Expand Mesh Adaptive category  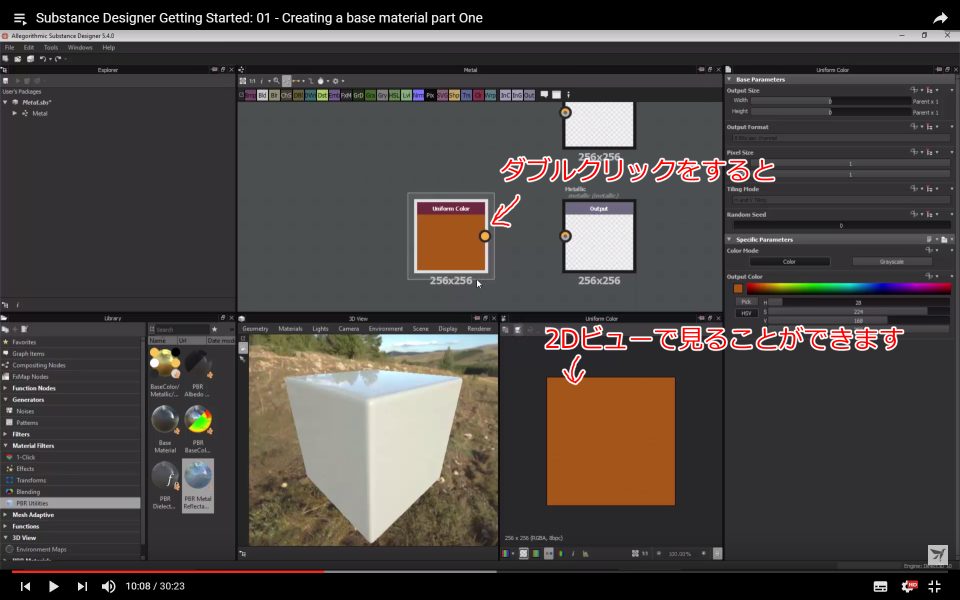[x=6, y=515]
